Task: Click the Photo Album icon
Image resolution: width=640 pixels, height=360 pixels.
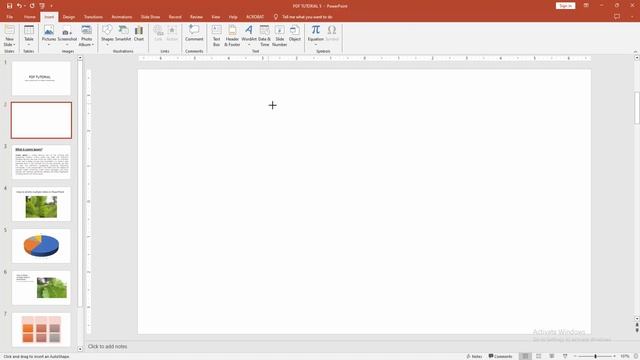Action: tap(86, 30)
